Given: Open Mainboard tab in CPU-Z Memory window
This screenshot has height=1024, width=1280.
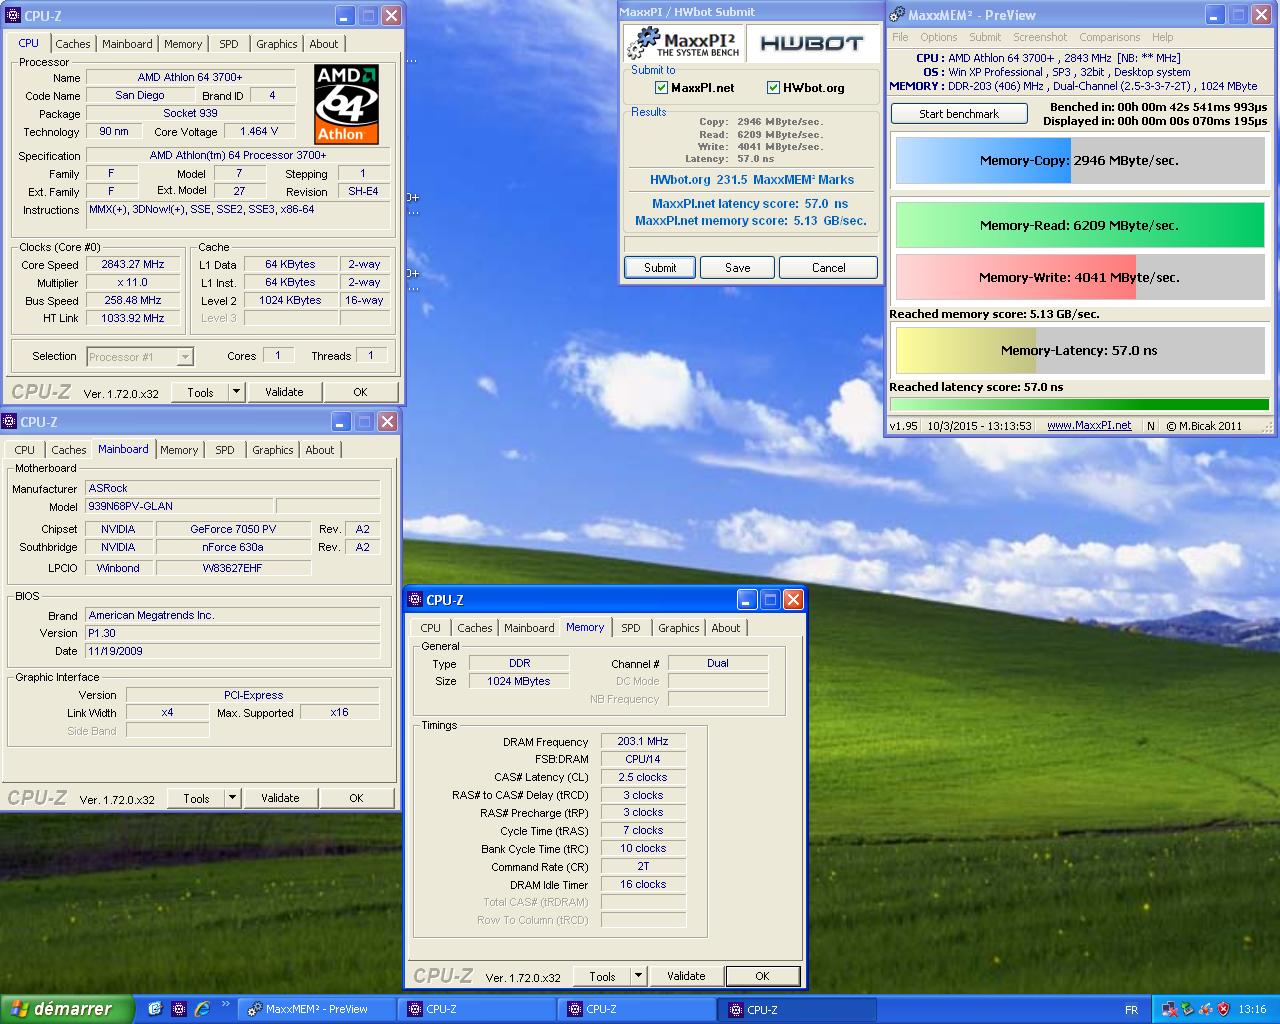Looking at the screenshot, I should pyautogui.click(x=529, y=628).
